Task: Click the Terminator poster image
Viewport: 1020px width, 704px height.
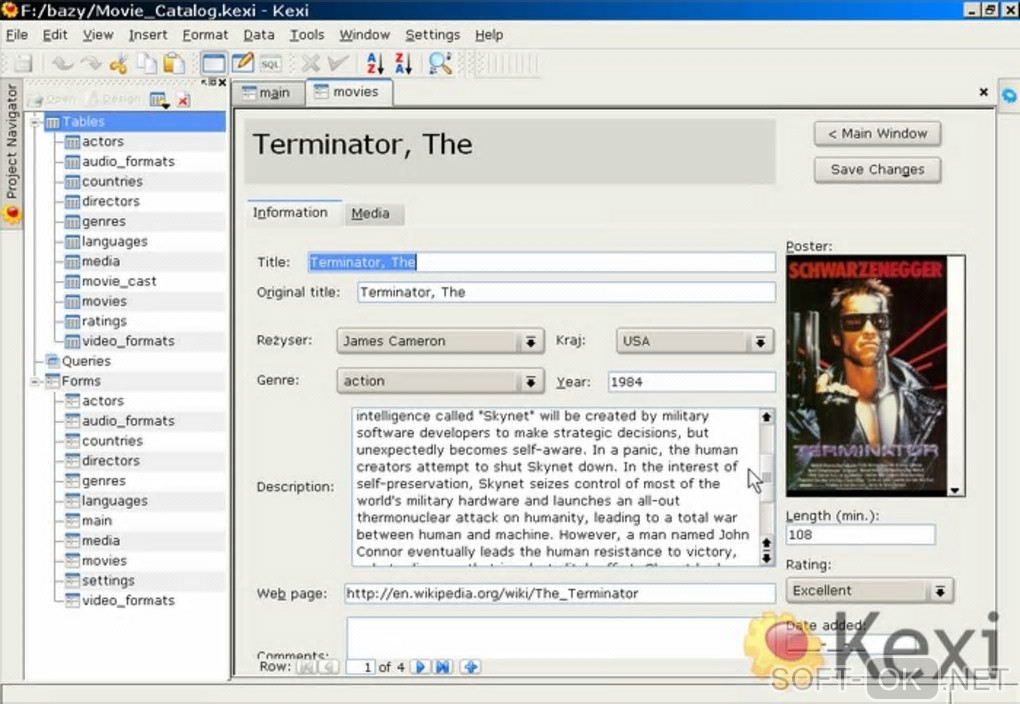Action: pos(866,376)
